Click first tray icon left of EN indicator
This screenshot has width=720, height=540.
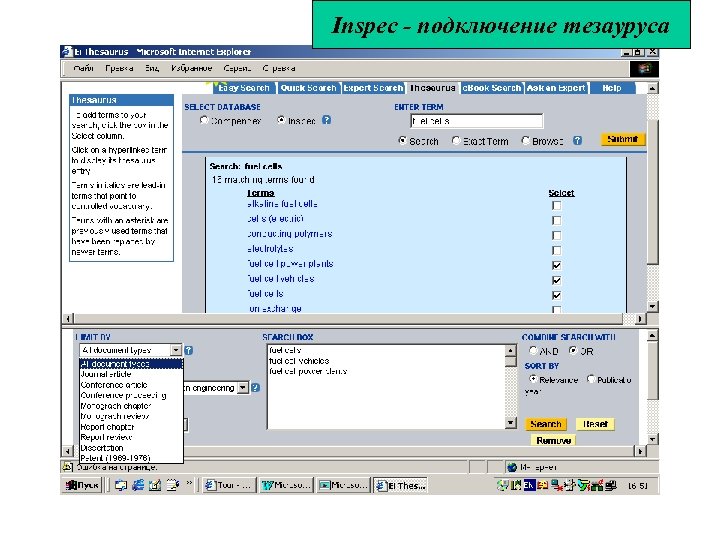click(516, 485)
